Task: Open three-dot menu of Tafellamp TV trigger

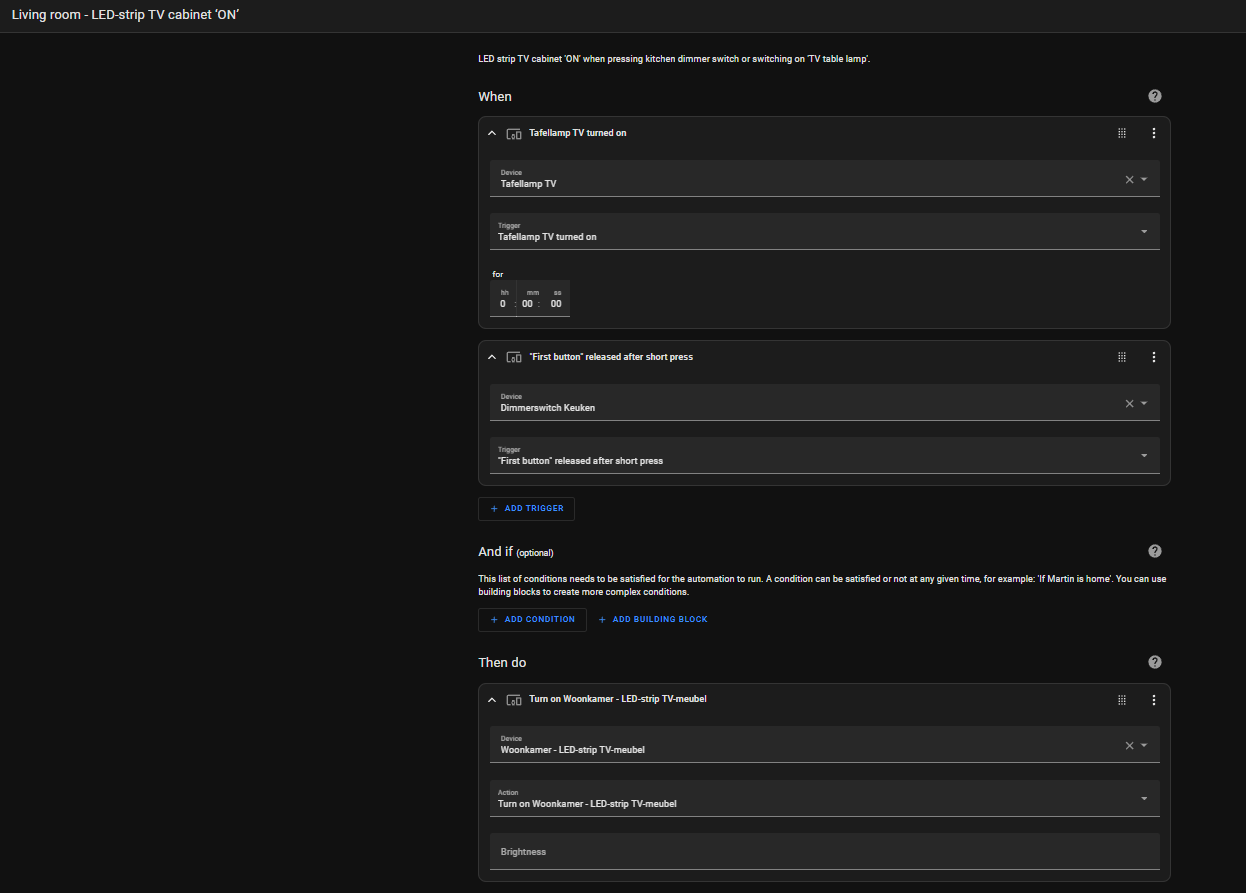Action: (x=1153, y=133)
